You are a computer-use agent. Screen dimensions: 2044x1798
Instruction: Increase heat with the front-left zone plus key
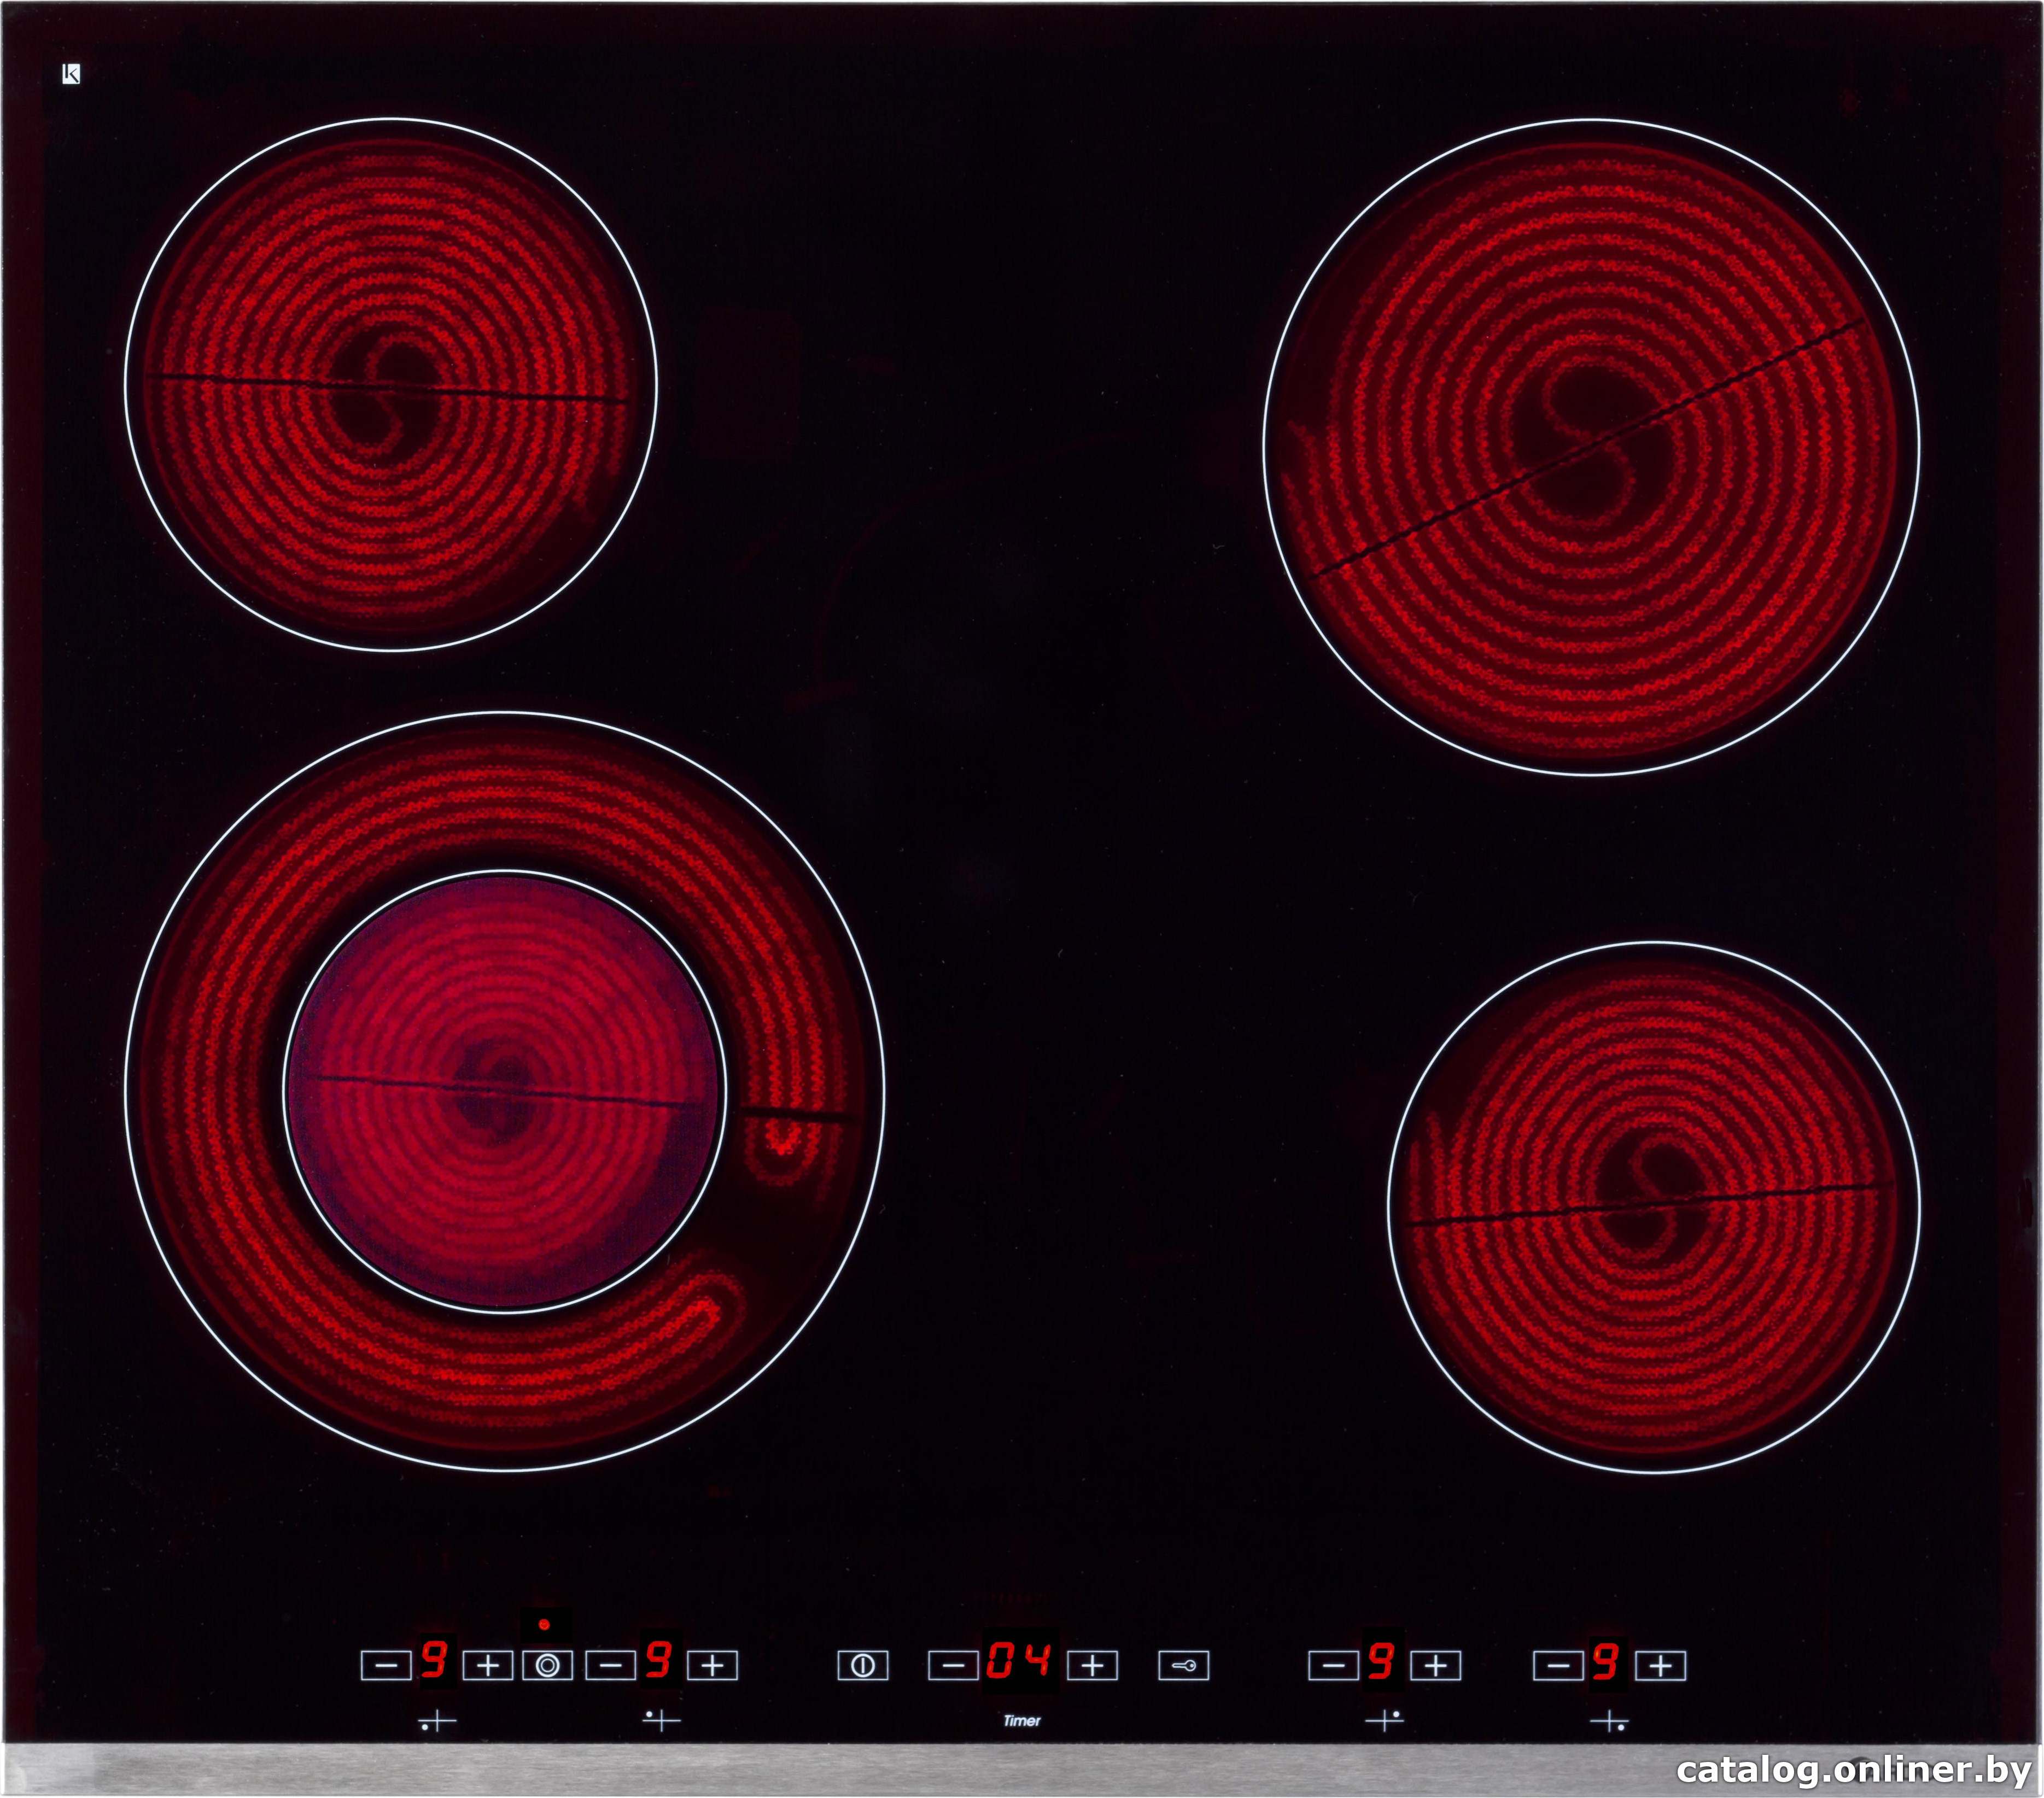pos(488,1665)
